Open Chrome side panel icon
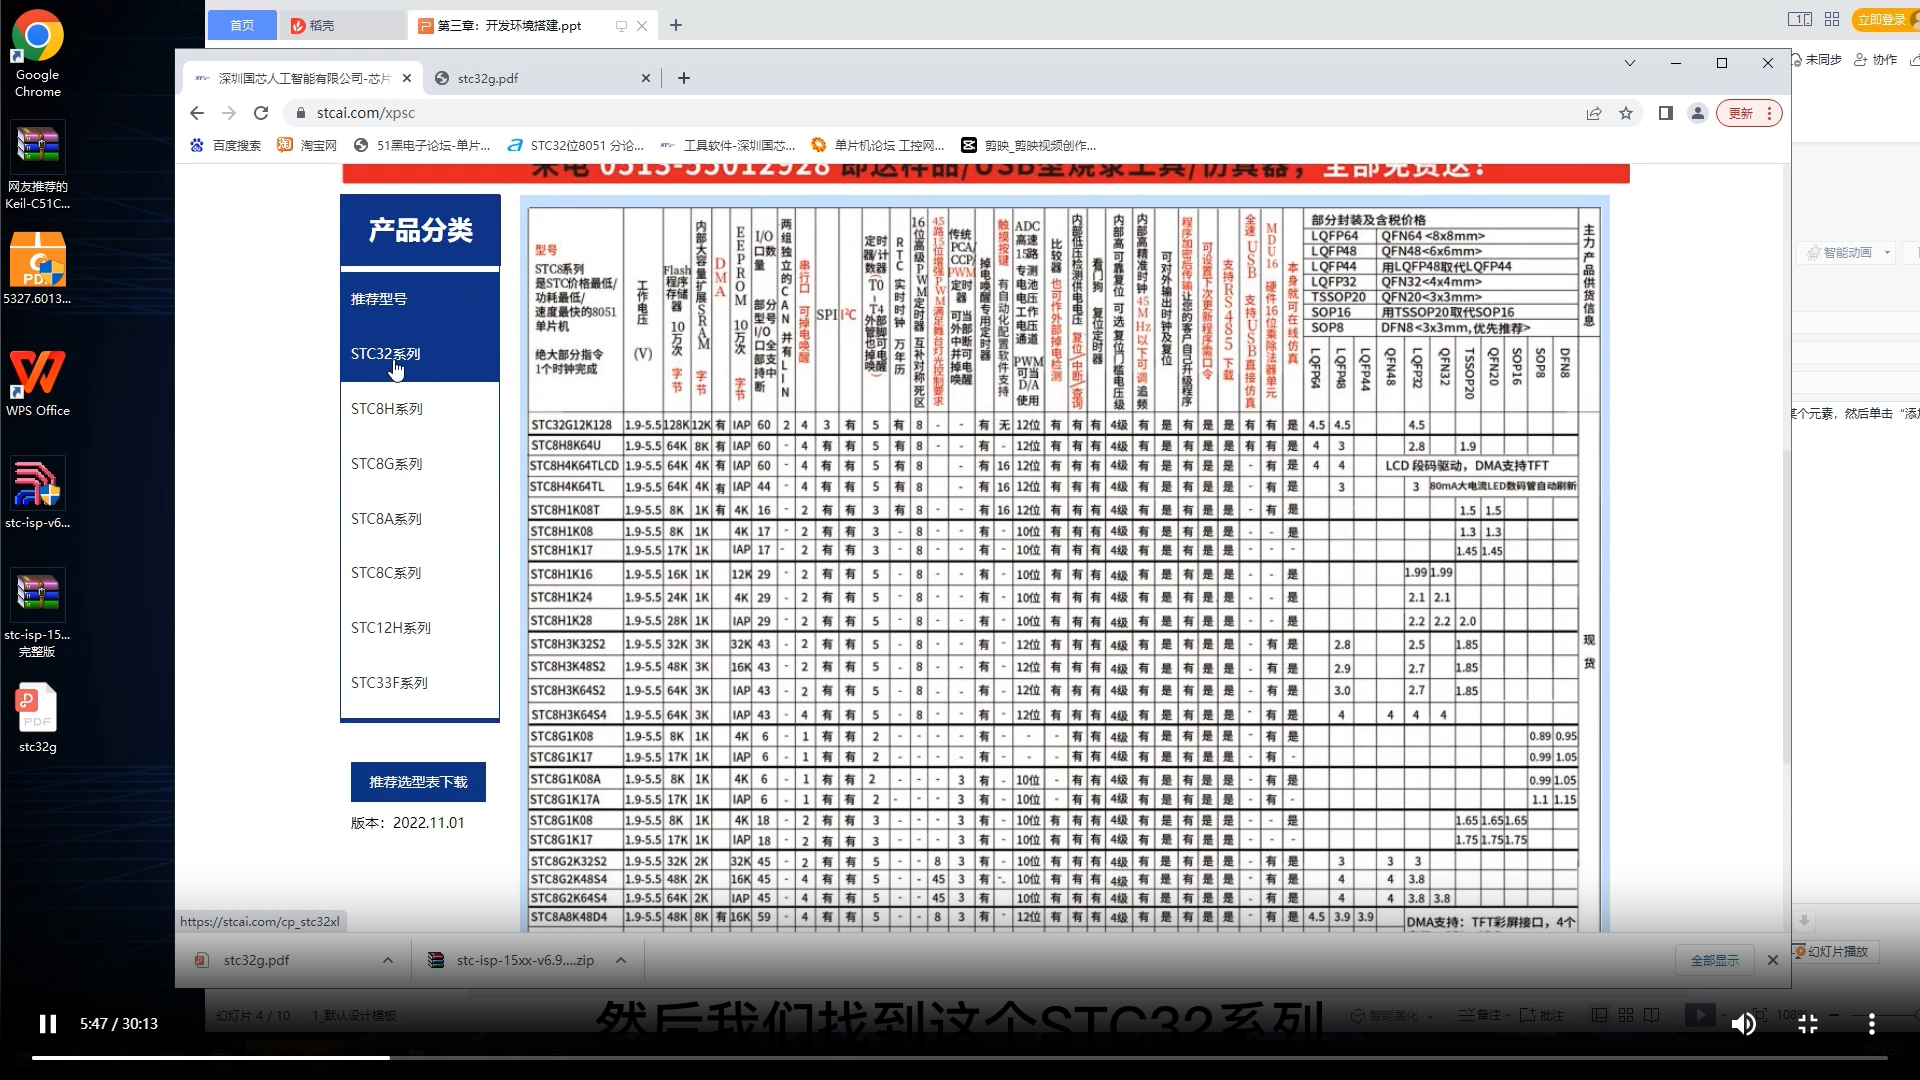 [x=1665, y=113]
